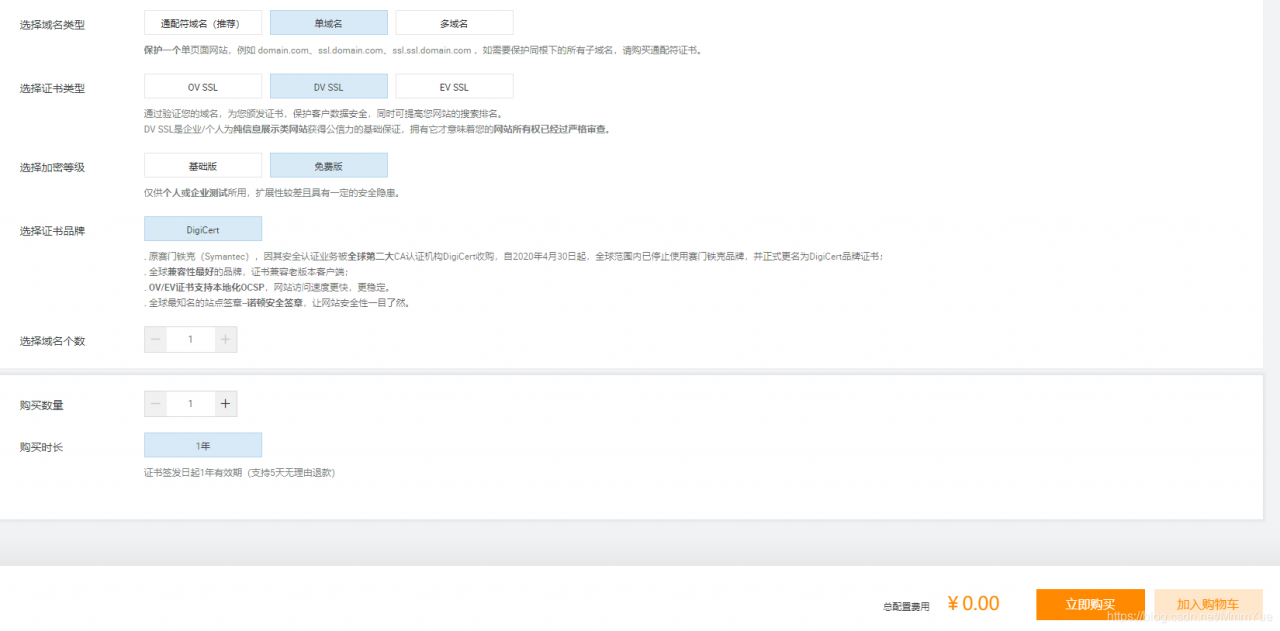The width and height of the screenshot is (1280, 631).
Task: Select the 多域名 domain type option
Action: [x=454, y=22]
